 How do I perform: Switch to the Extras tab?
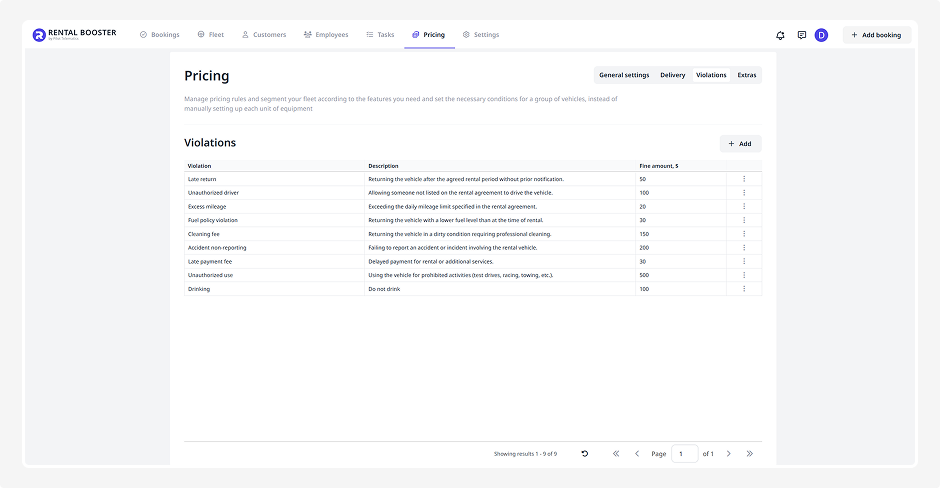[x=747, y=75]
